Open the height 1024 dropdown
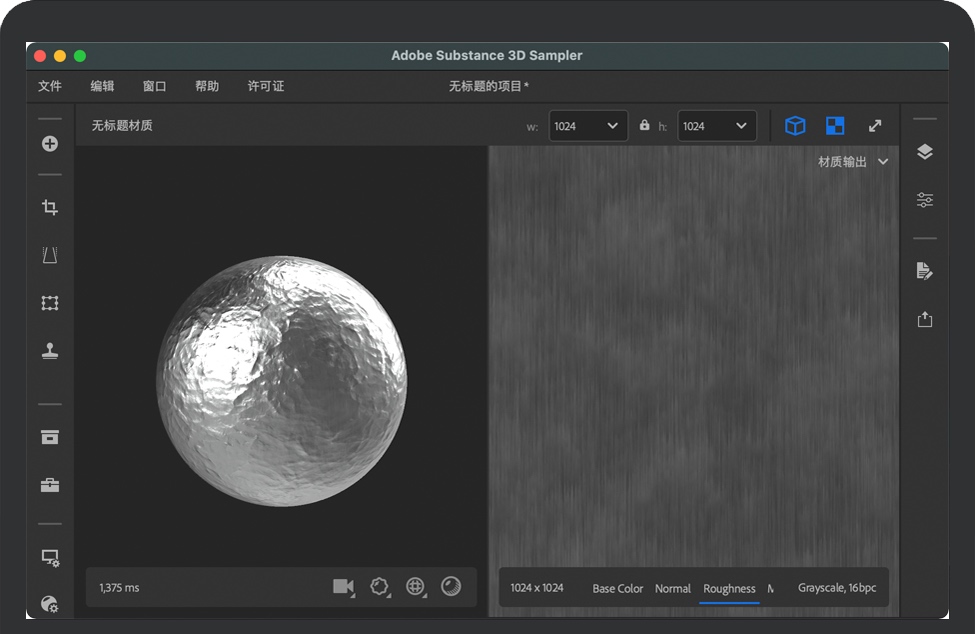 point(717,126)
